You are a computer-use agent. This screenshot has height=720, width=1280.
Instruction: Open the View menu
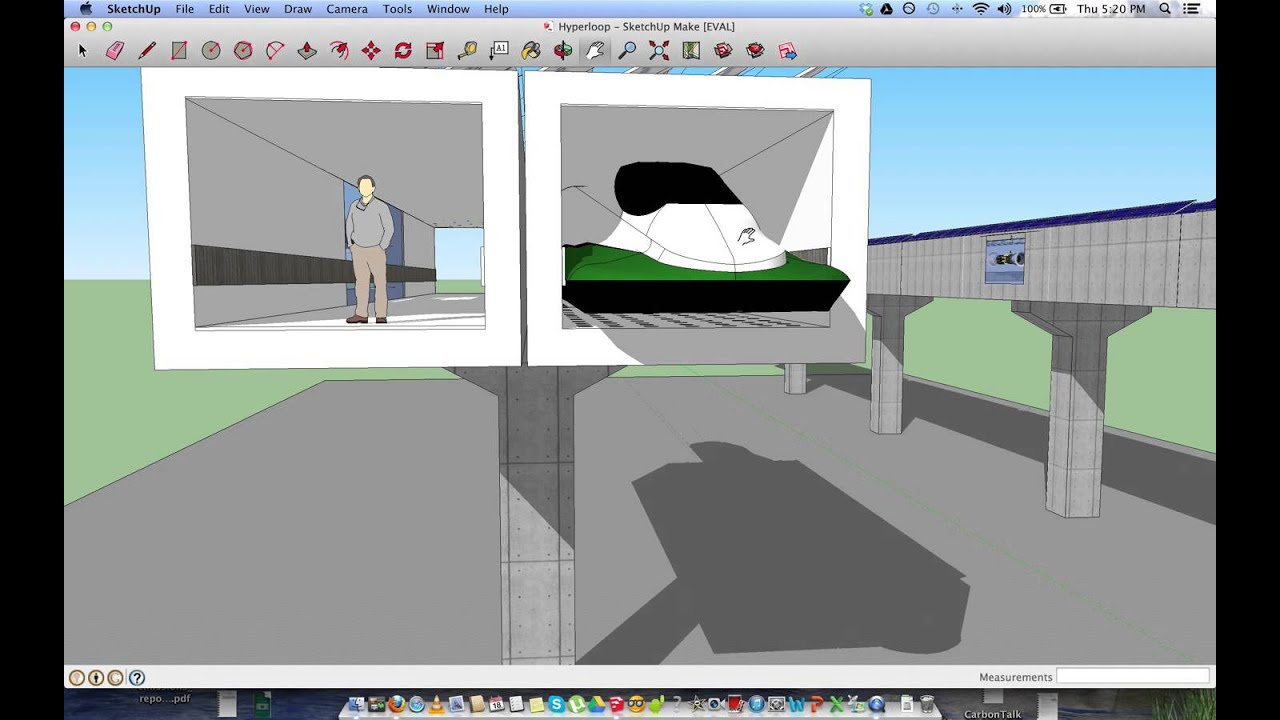[257, 9]
